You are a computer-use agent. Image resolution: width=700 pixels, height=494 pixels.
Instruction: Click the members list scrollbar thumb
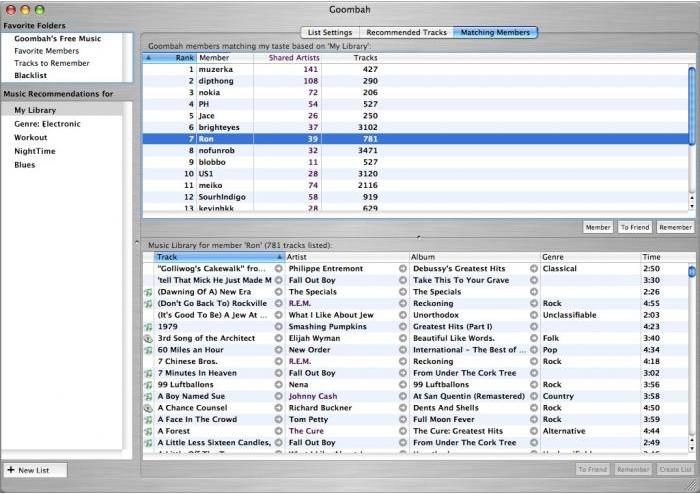pyautogui.click(x=692, y=105)
